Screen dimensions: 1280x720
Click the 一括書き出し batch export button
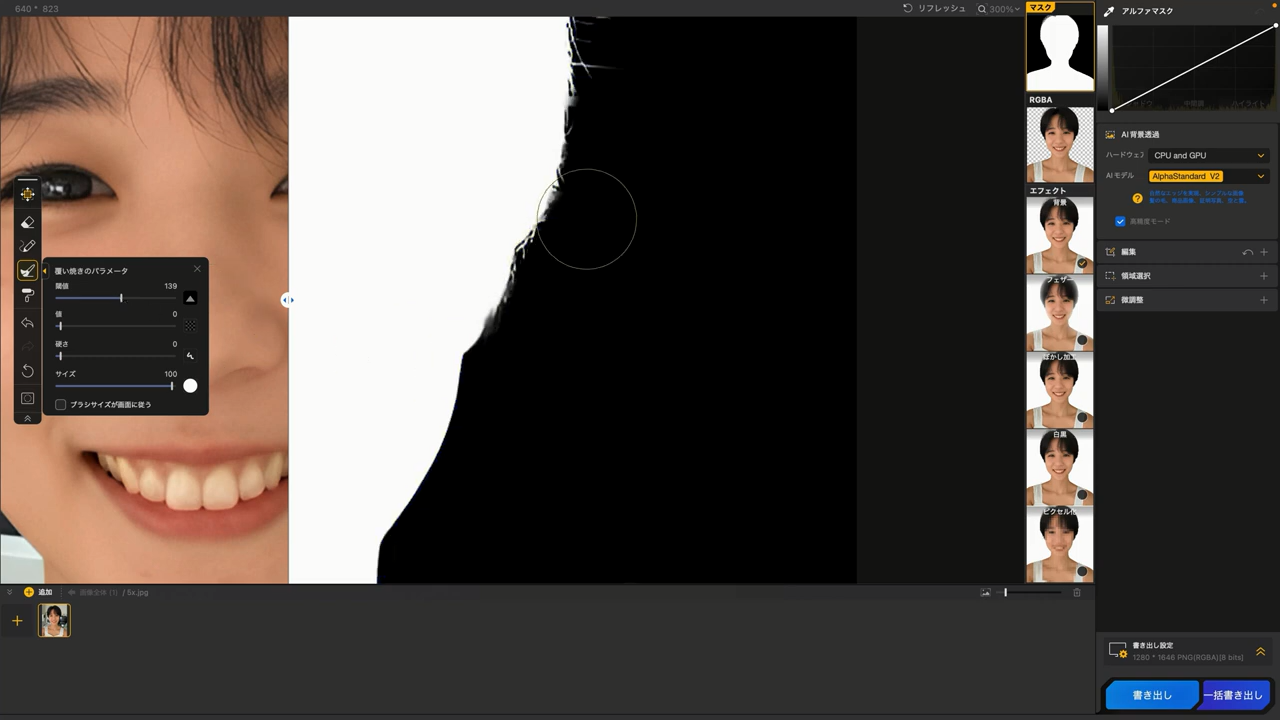pos(1233,695)
